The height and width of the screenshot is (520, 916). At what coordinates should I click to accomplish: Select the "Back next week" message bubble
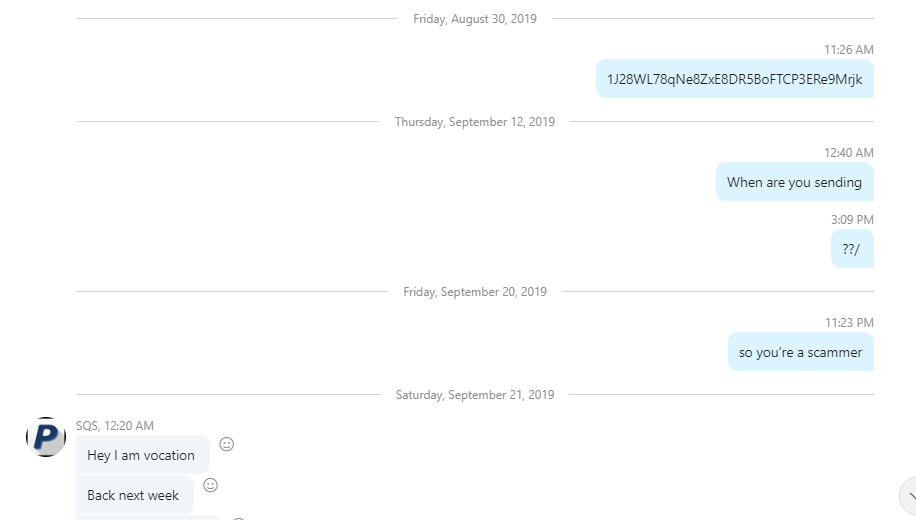[x=134, y=494]
